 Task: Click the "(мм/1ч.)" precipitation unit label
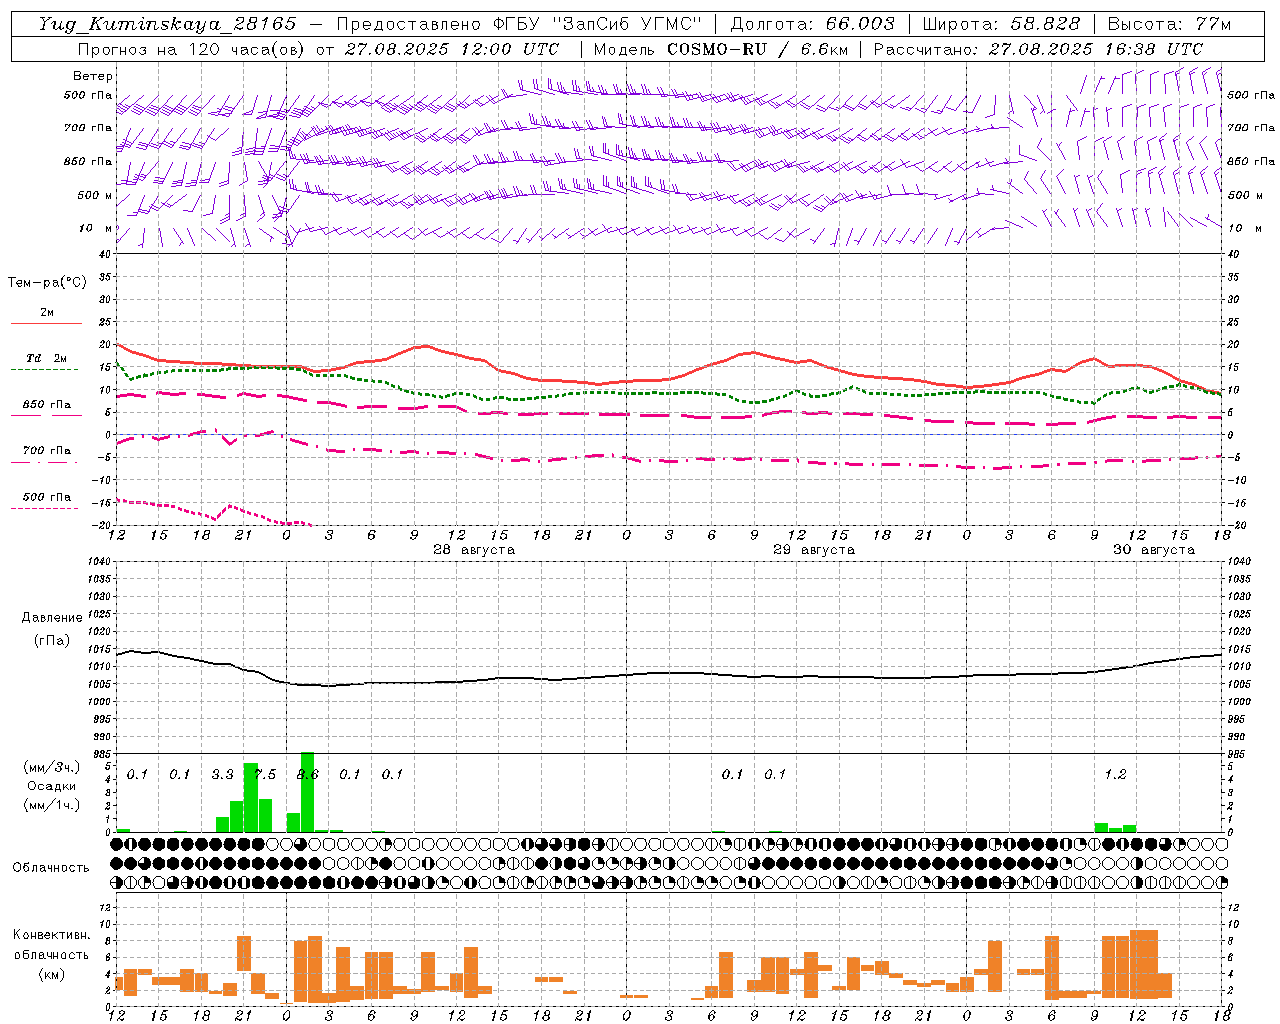pyautogui.click(x=52, y=805)
